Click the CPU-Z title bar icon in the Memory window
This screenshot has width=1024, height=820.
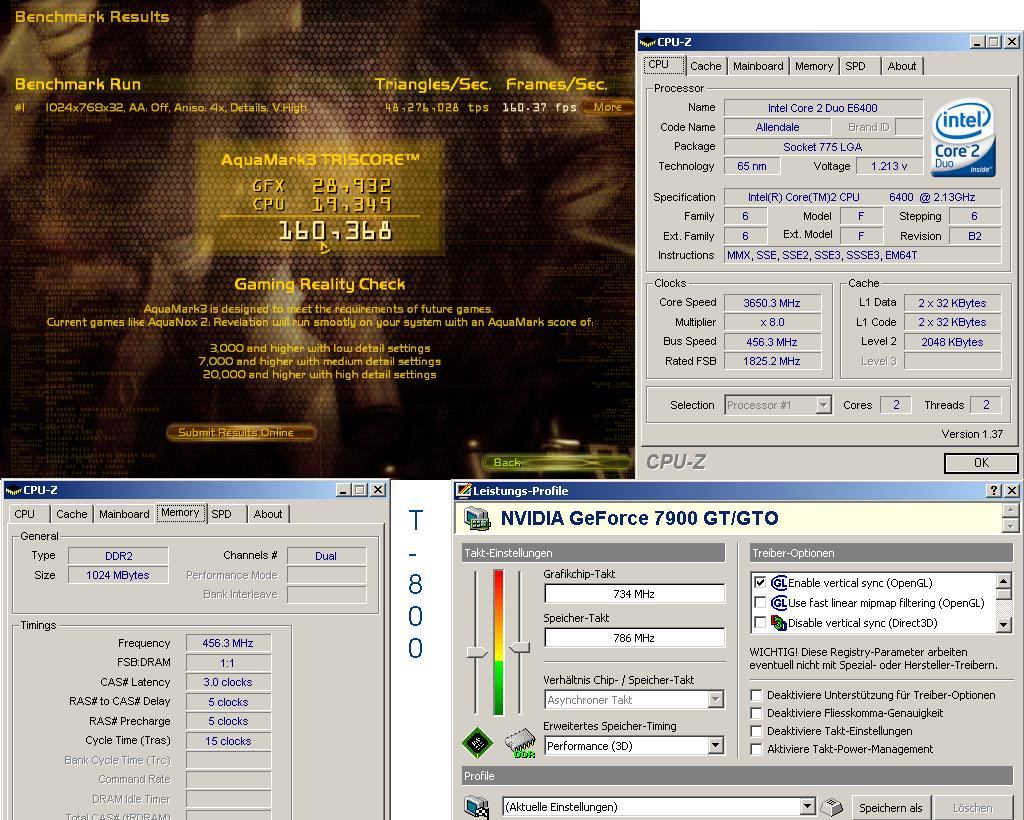coord(13,490)
